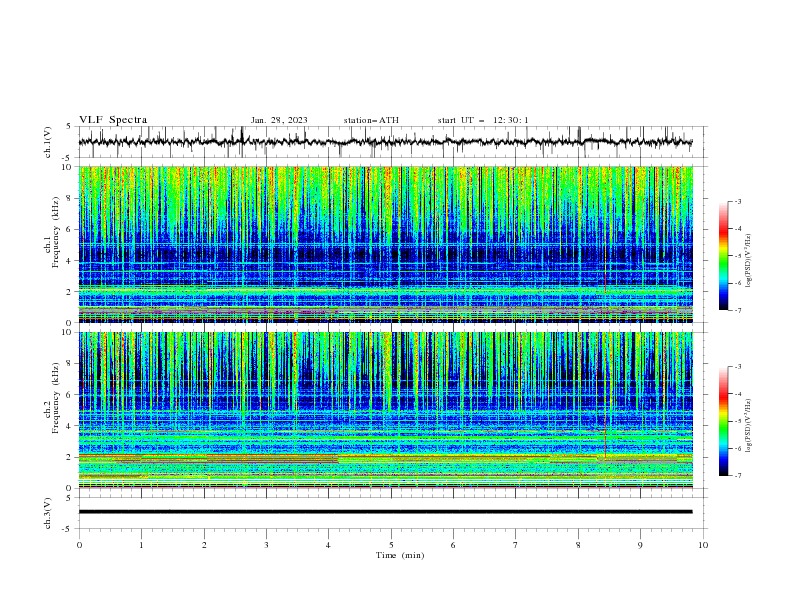This screenshot has height=612, width=792.
Task: Click time axis tick label '5'
Action: tap(391, 545)
